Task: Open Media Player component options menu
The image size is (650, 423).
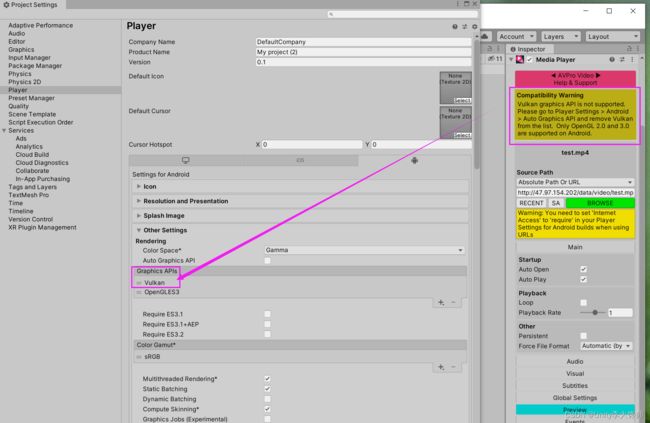Action: pos(632,60)
